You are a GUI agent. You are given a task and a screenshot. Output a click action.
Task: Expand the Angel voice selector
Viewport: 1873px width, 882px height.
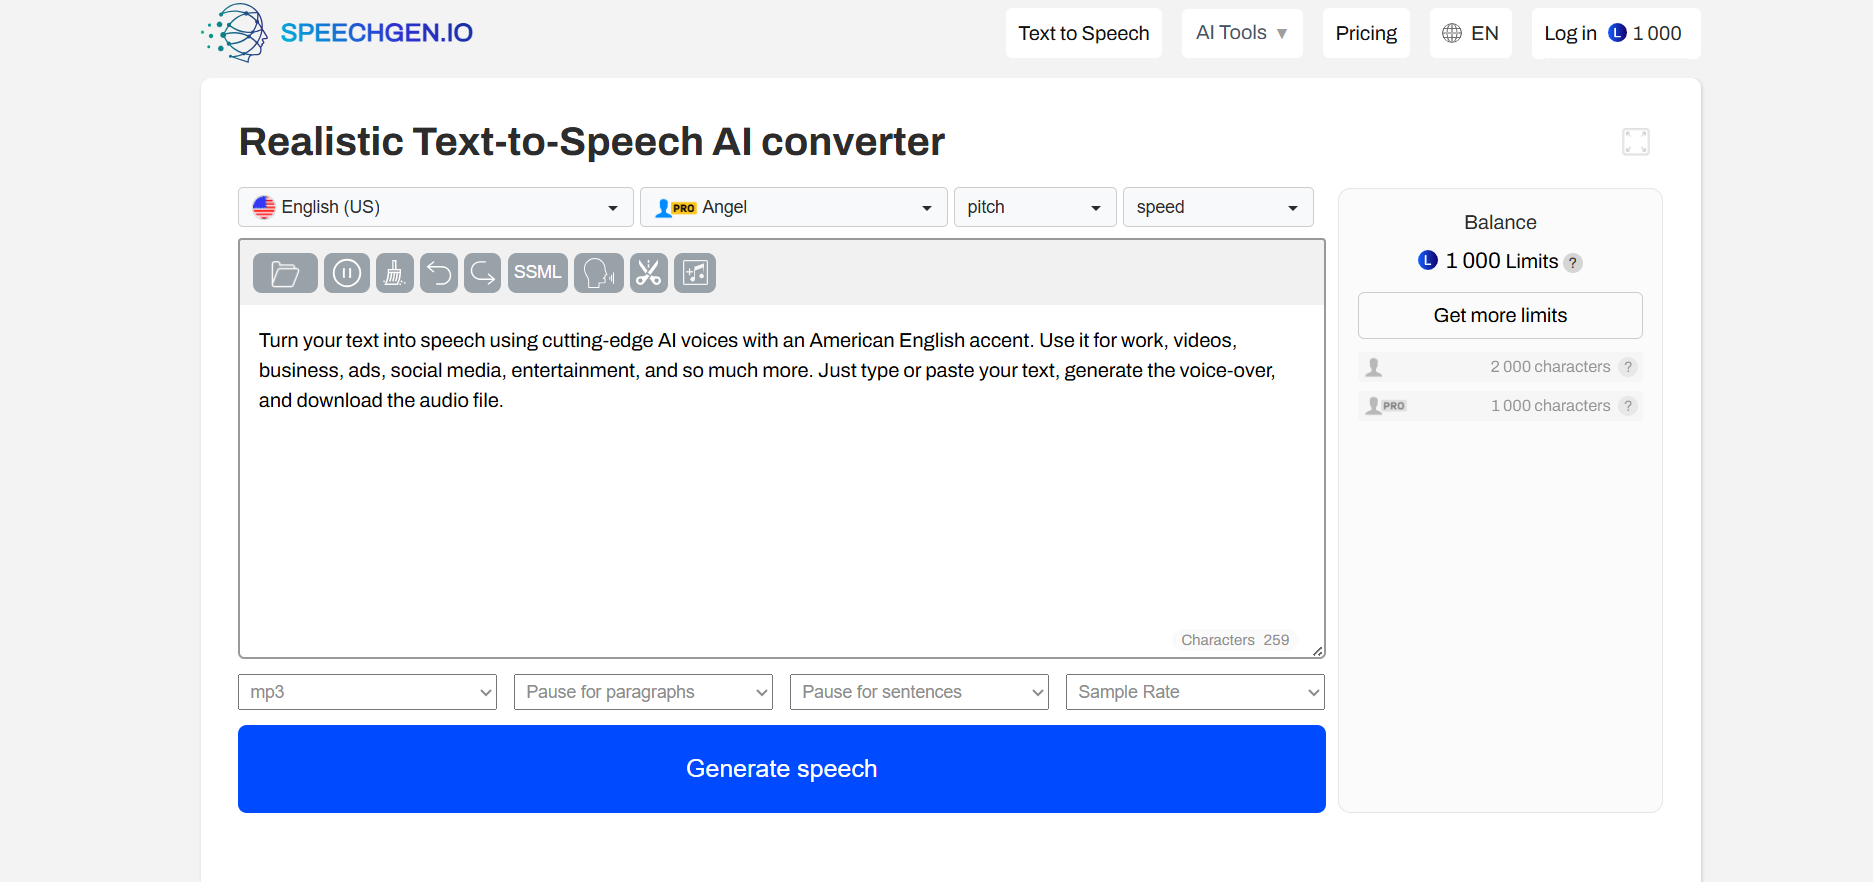(x=793, y=207)
